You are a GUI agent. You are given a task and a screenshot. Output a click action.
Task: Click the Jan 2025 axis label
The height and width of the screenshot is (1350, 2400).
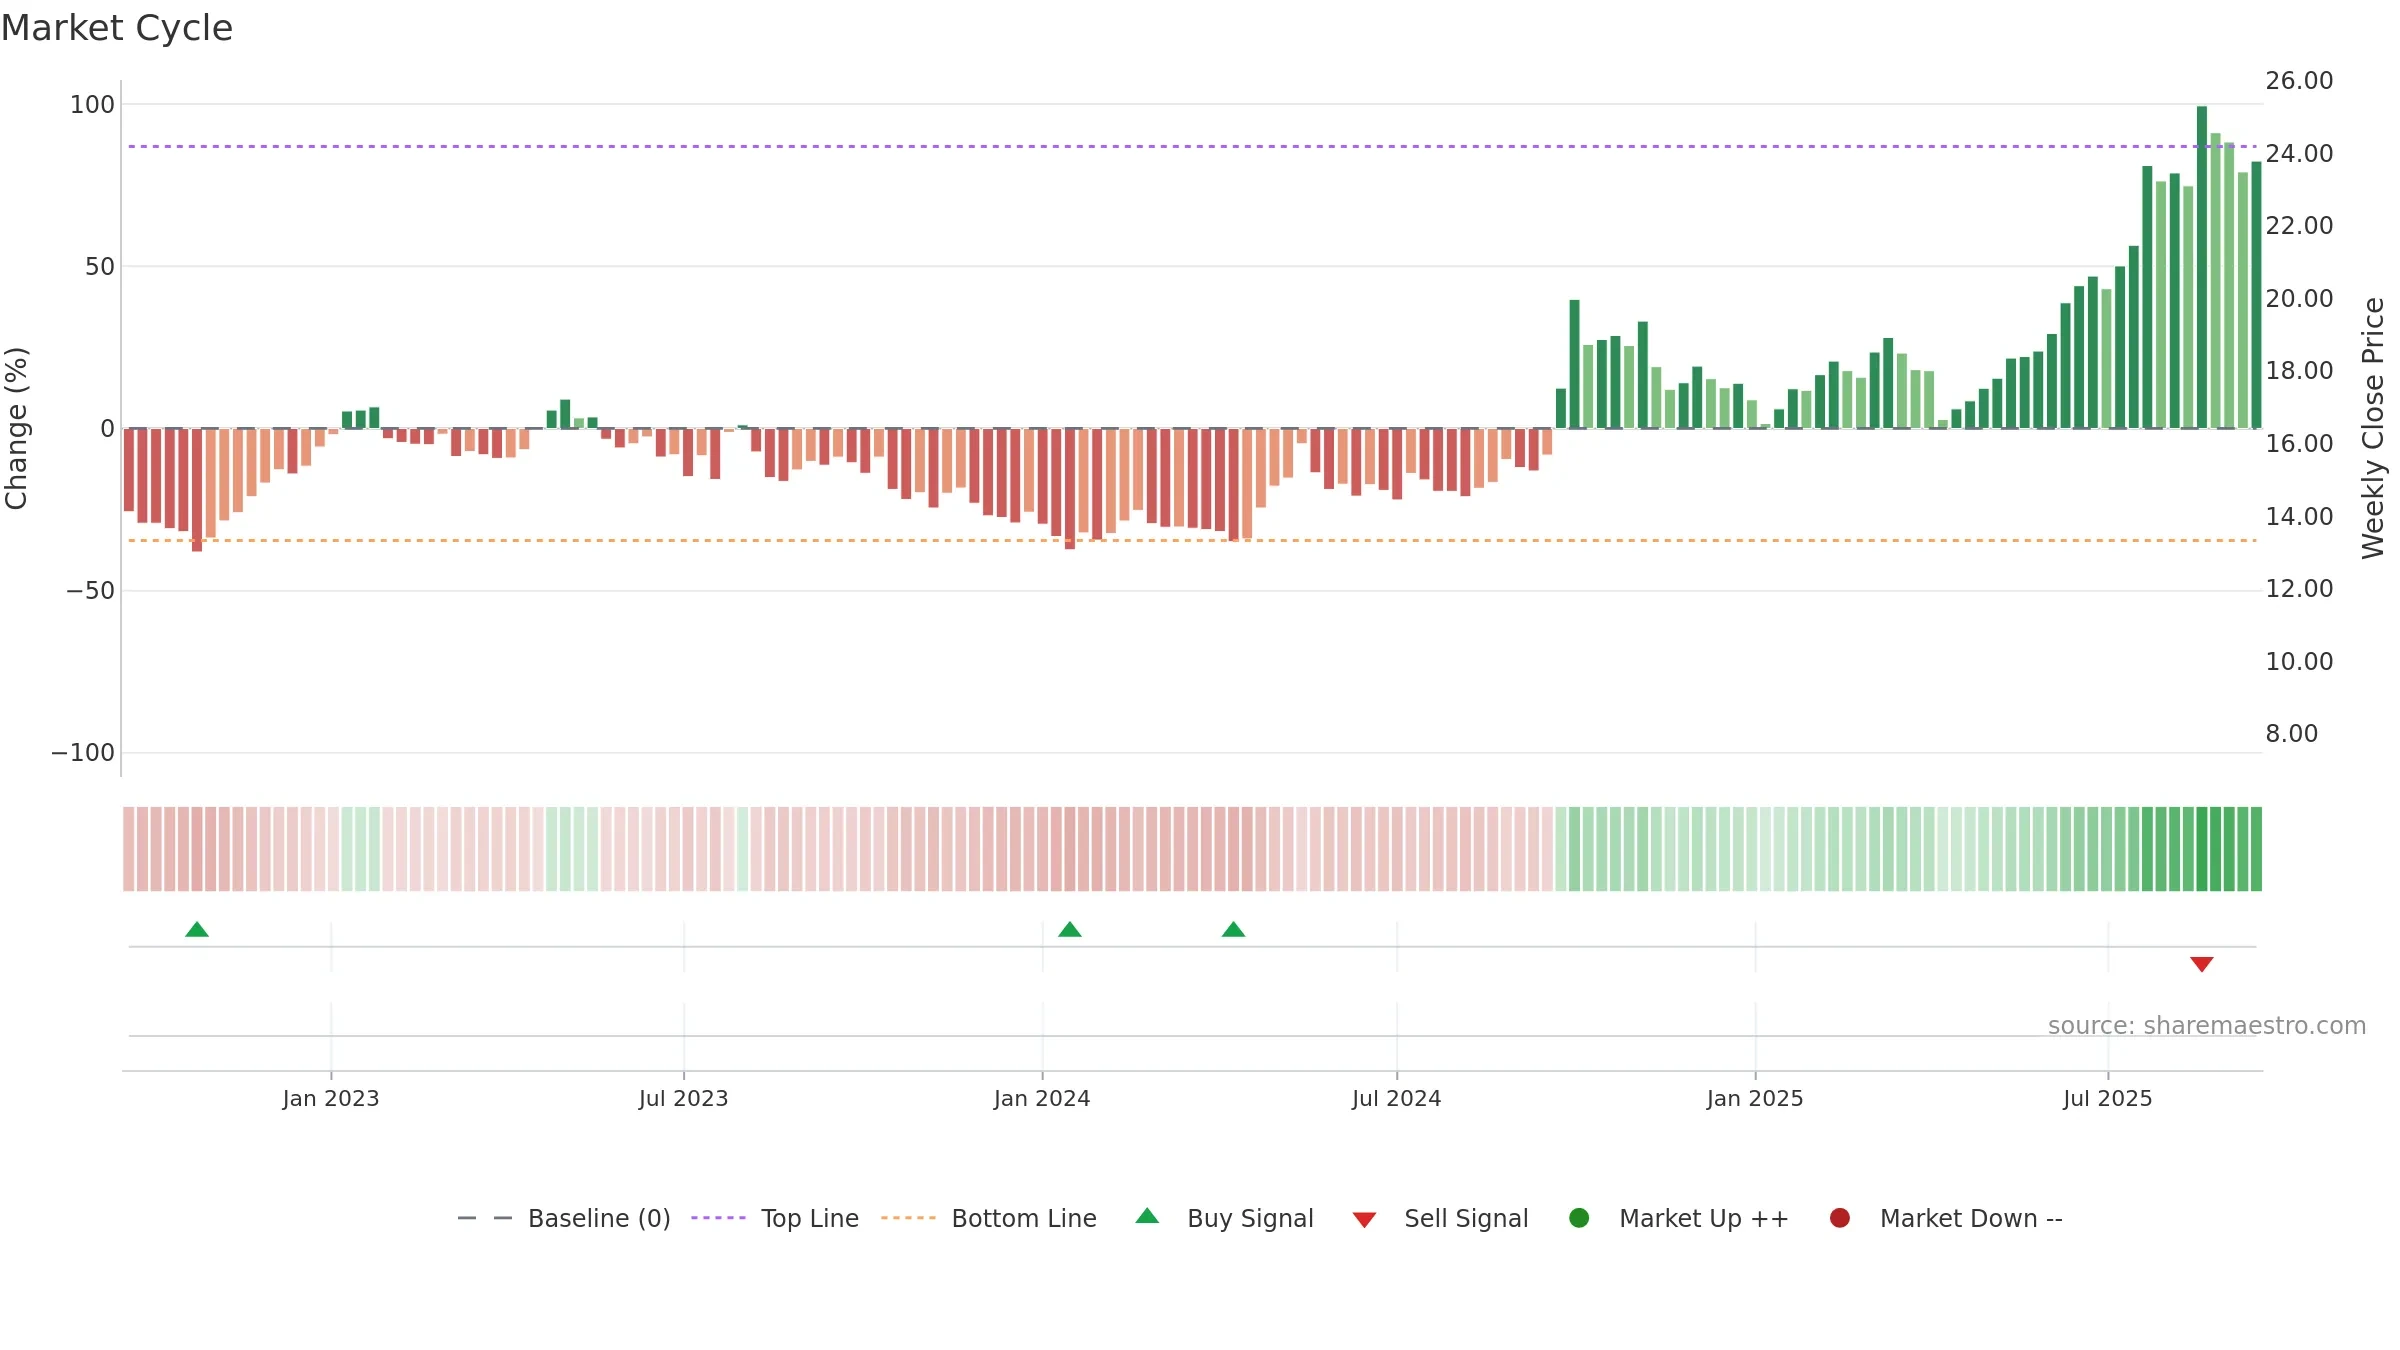coord(1755,1098)
